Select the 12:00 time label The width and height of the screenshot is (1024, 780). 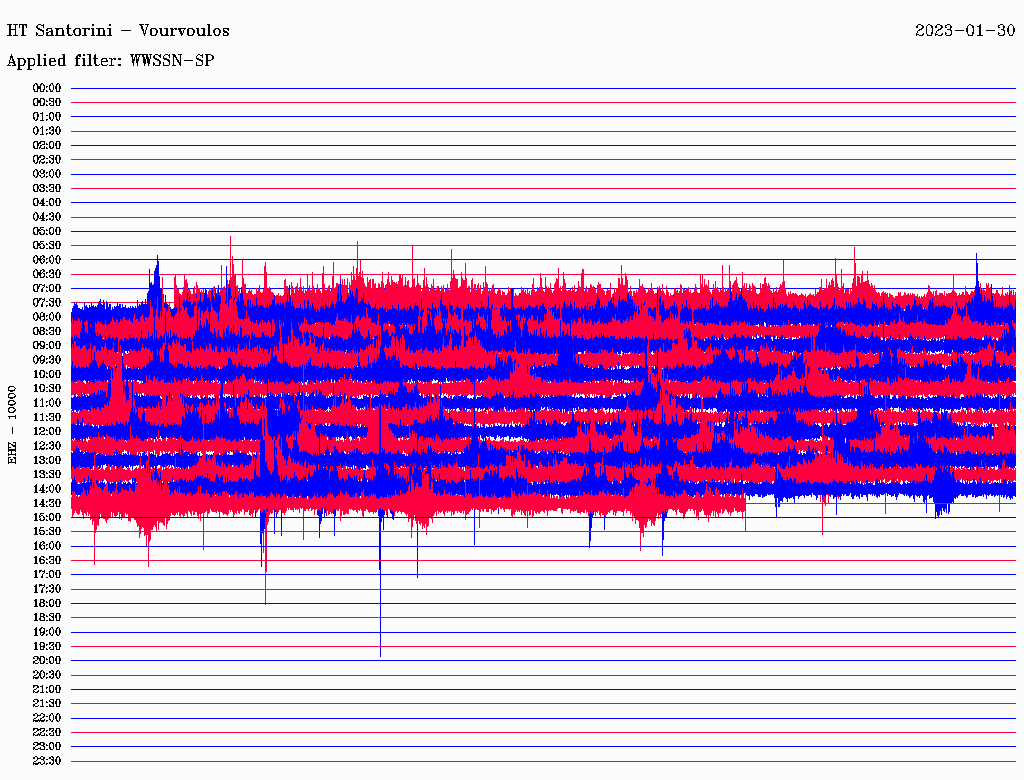click(x=47, y=431)
